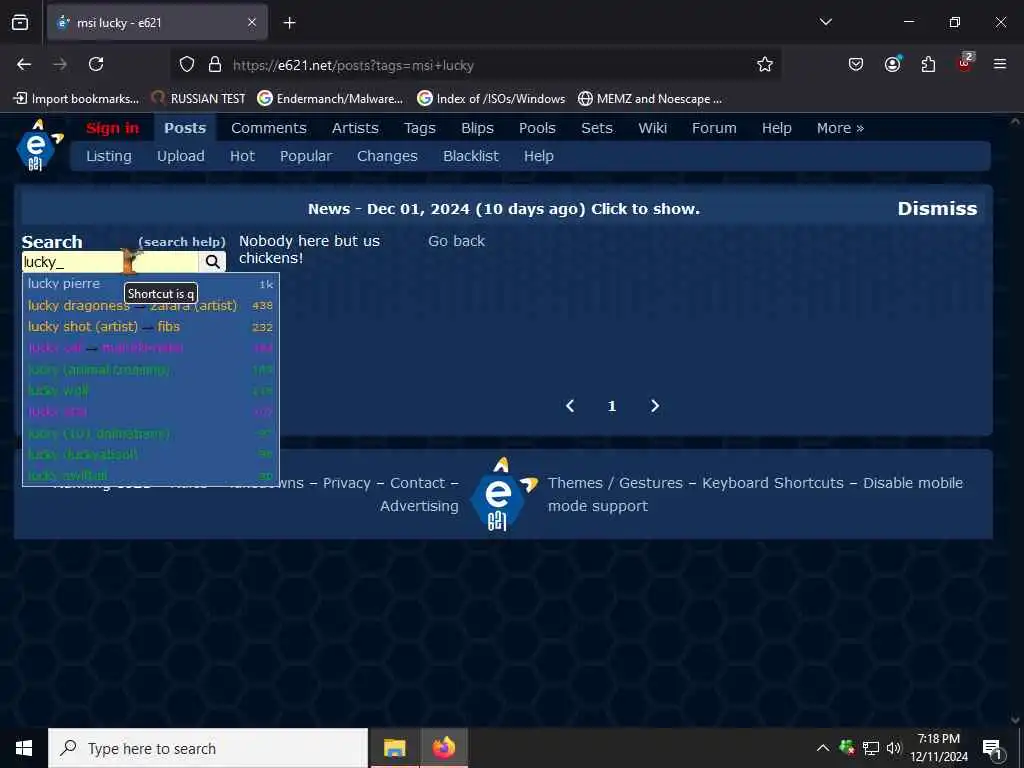The image size is (1024, 768).
Task: Open the Popular subnav link
Action: point(306,156)
